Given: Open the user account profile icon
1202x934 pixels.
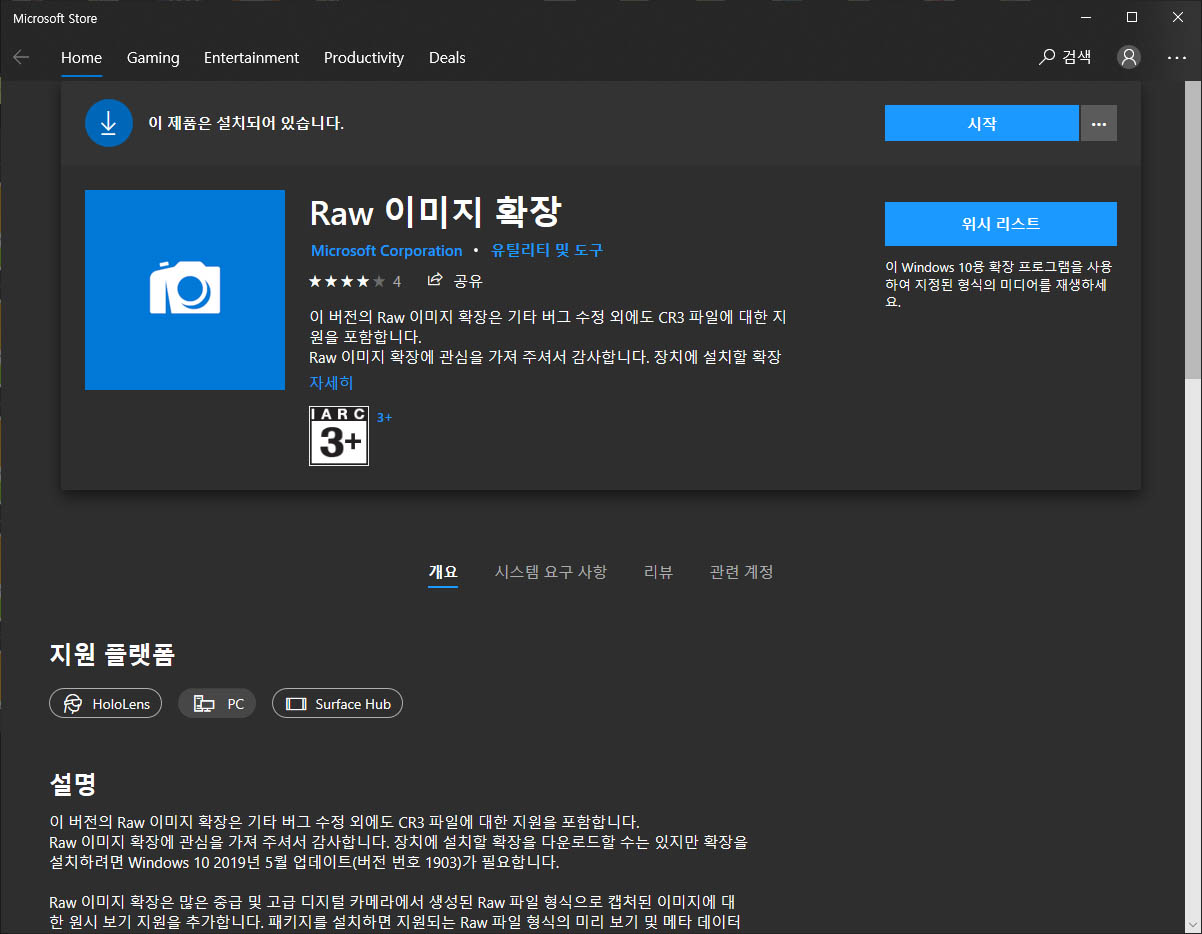Looking at the screenshot, I should [1129, 57].
